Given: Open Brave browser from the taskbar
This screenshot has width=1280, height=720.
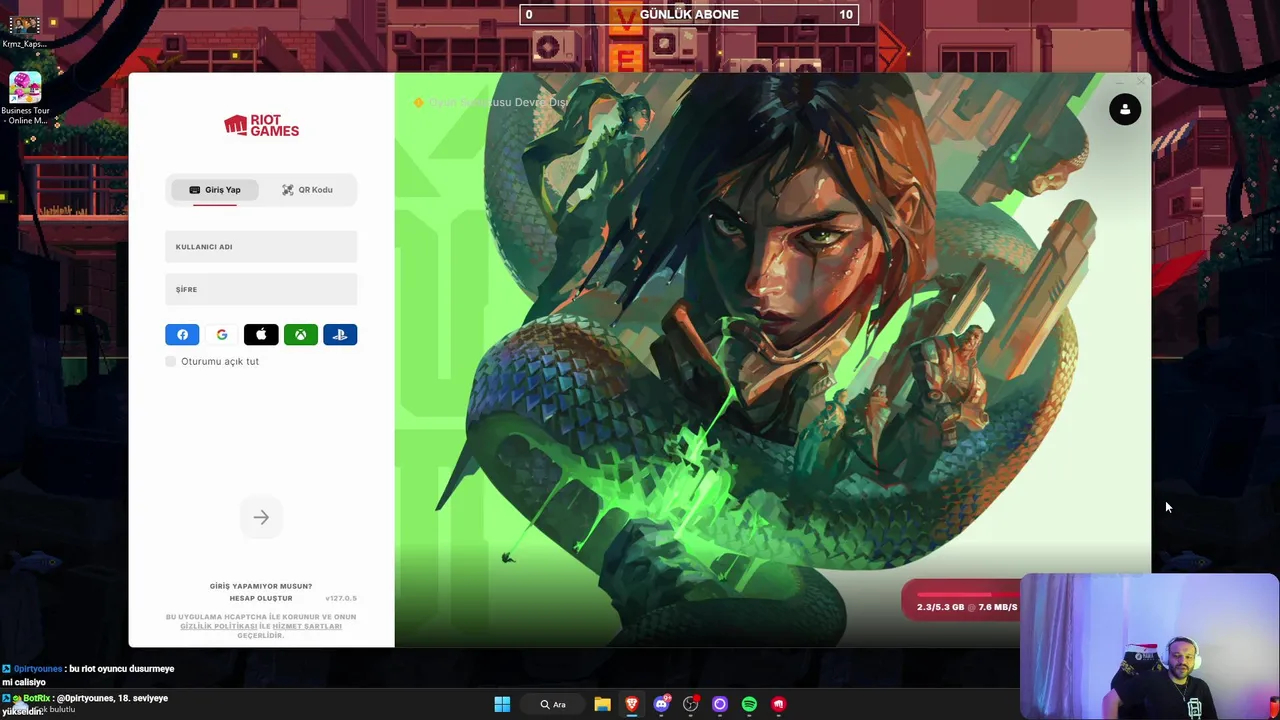Looking at the screenshot, I should [632, 704].
